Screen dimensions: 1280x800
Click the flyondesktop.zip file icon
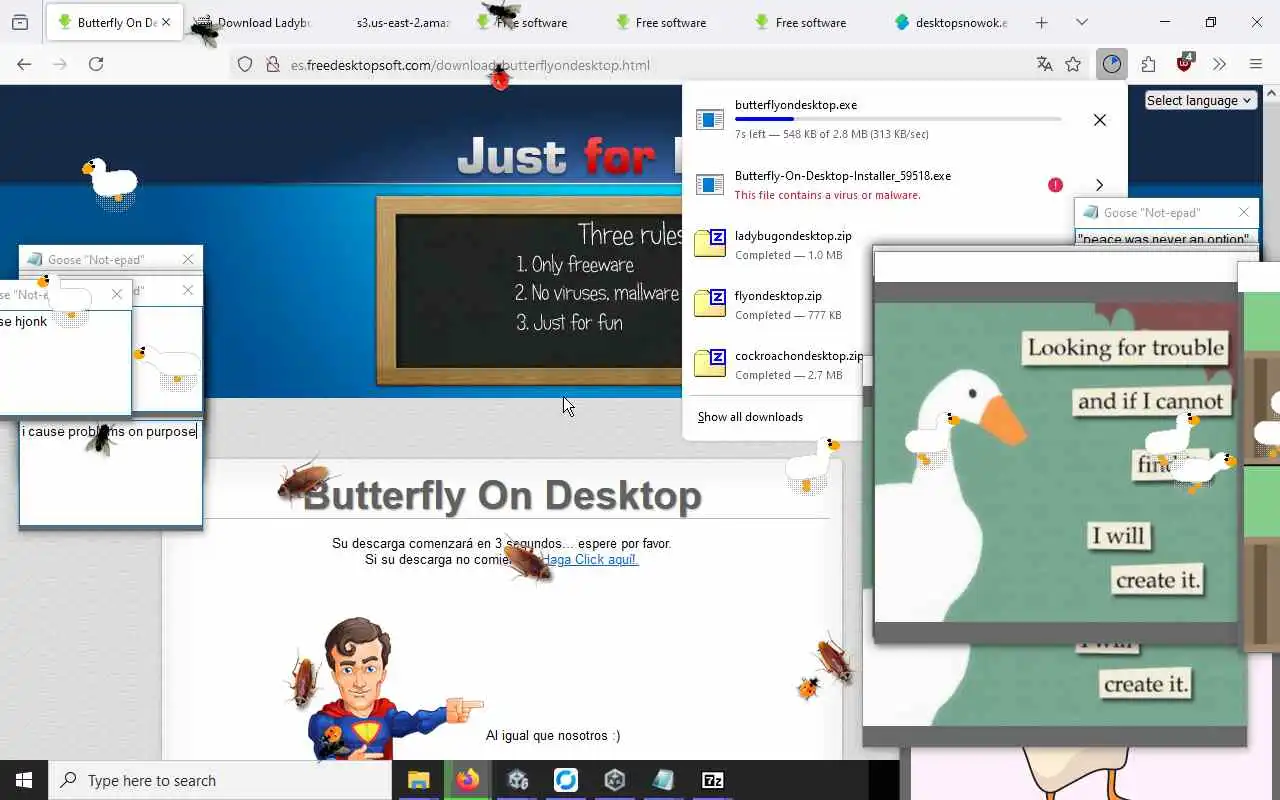[x=710, y=302]
